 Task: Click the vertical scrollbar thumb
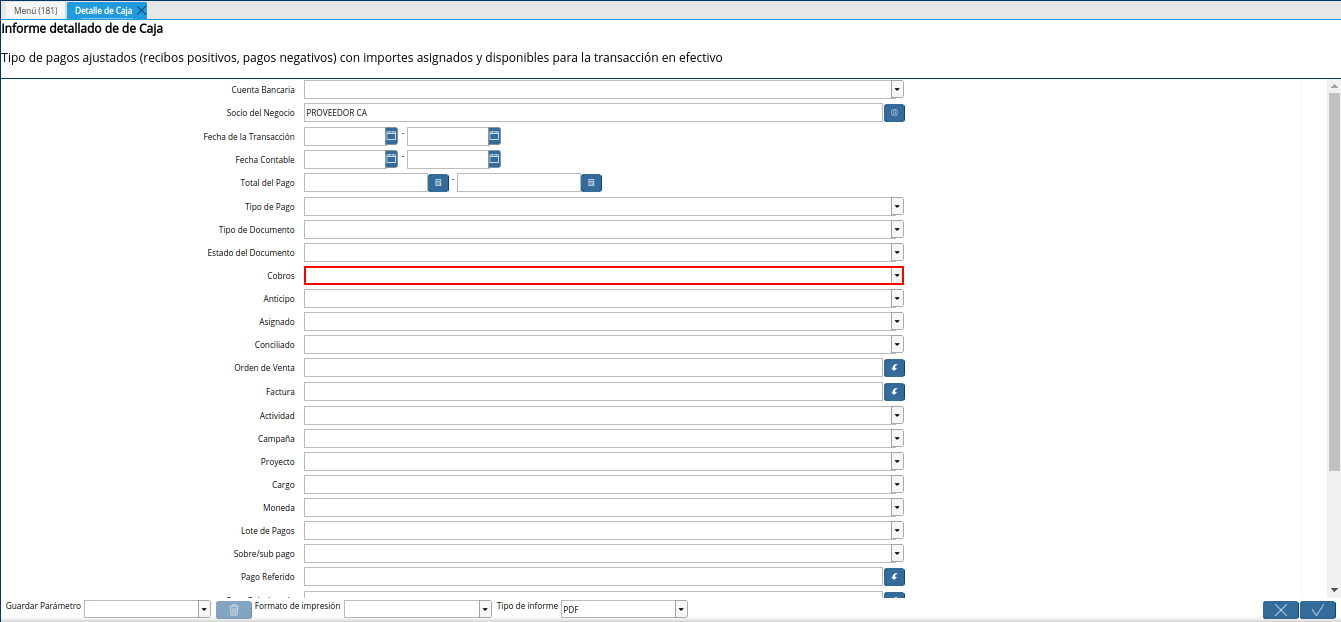coord(1334,280)
